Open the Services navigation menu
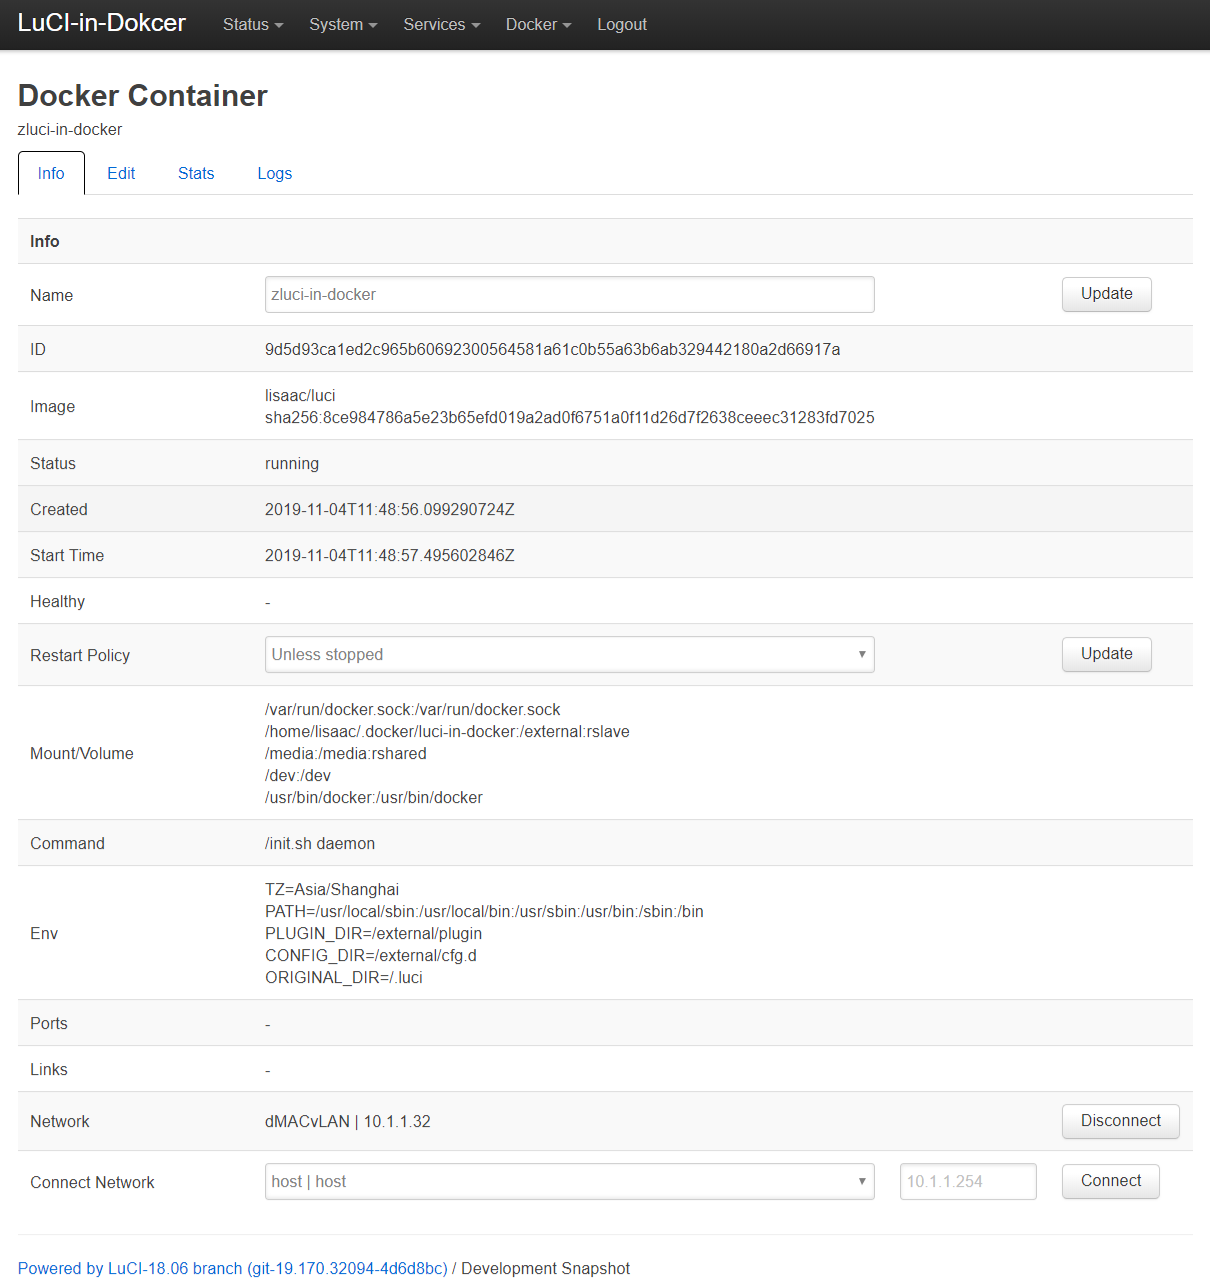This screenshot has width=1210, height=1281. pyautogui.click(x=441, y=24)
